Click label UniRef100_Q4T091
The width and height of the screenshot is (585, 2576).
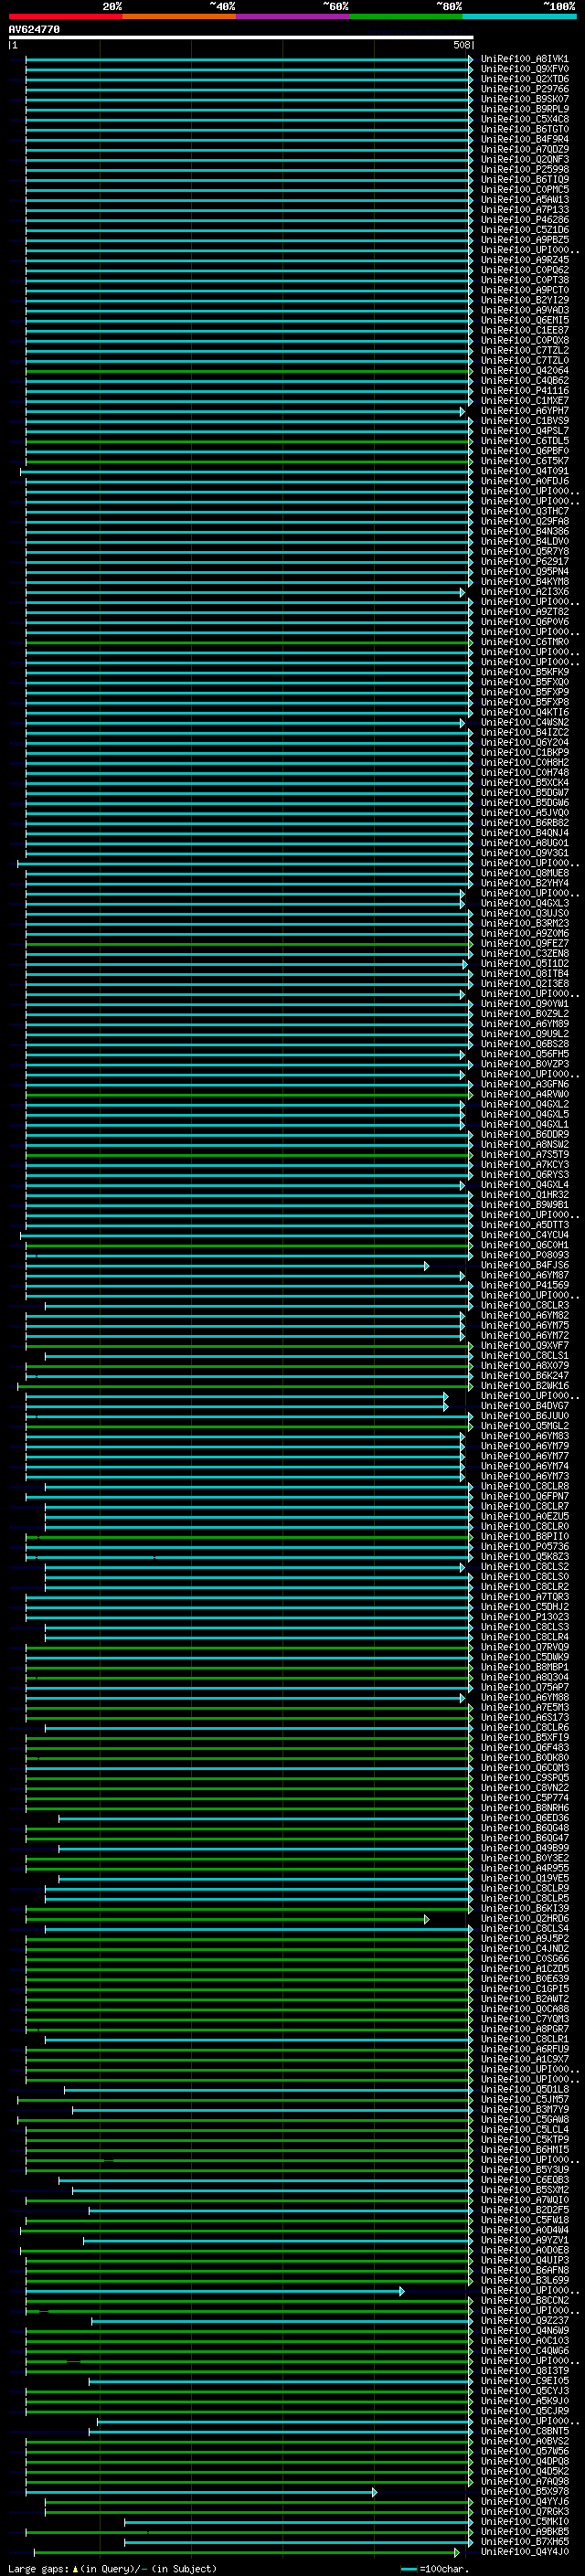pyautogui.click(x=524, y=471)
